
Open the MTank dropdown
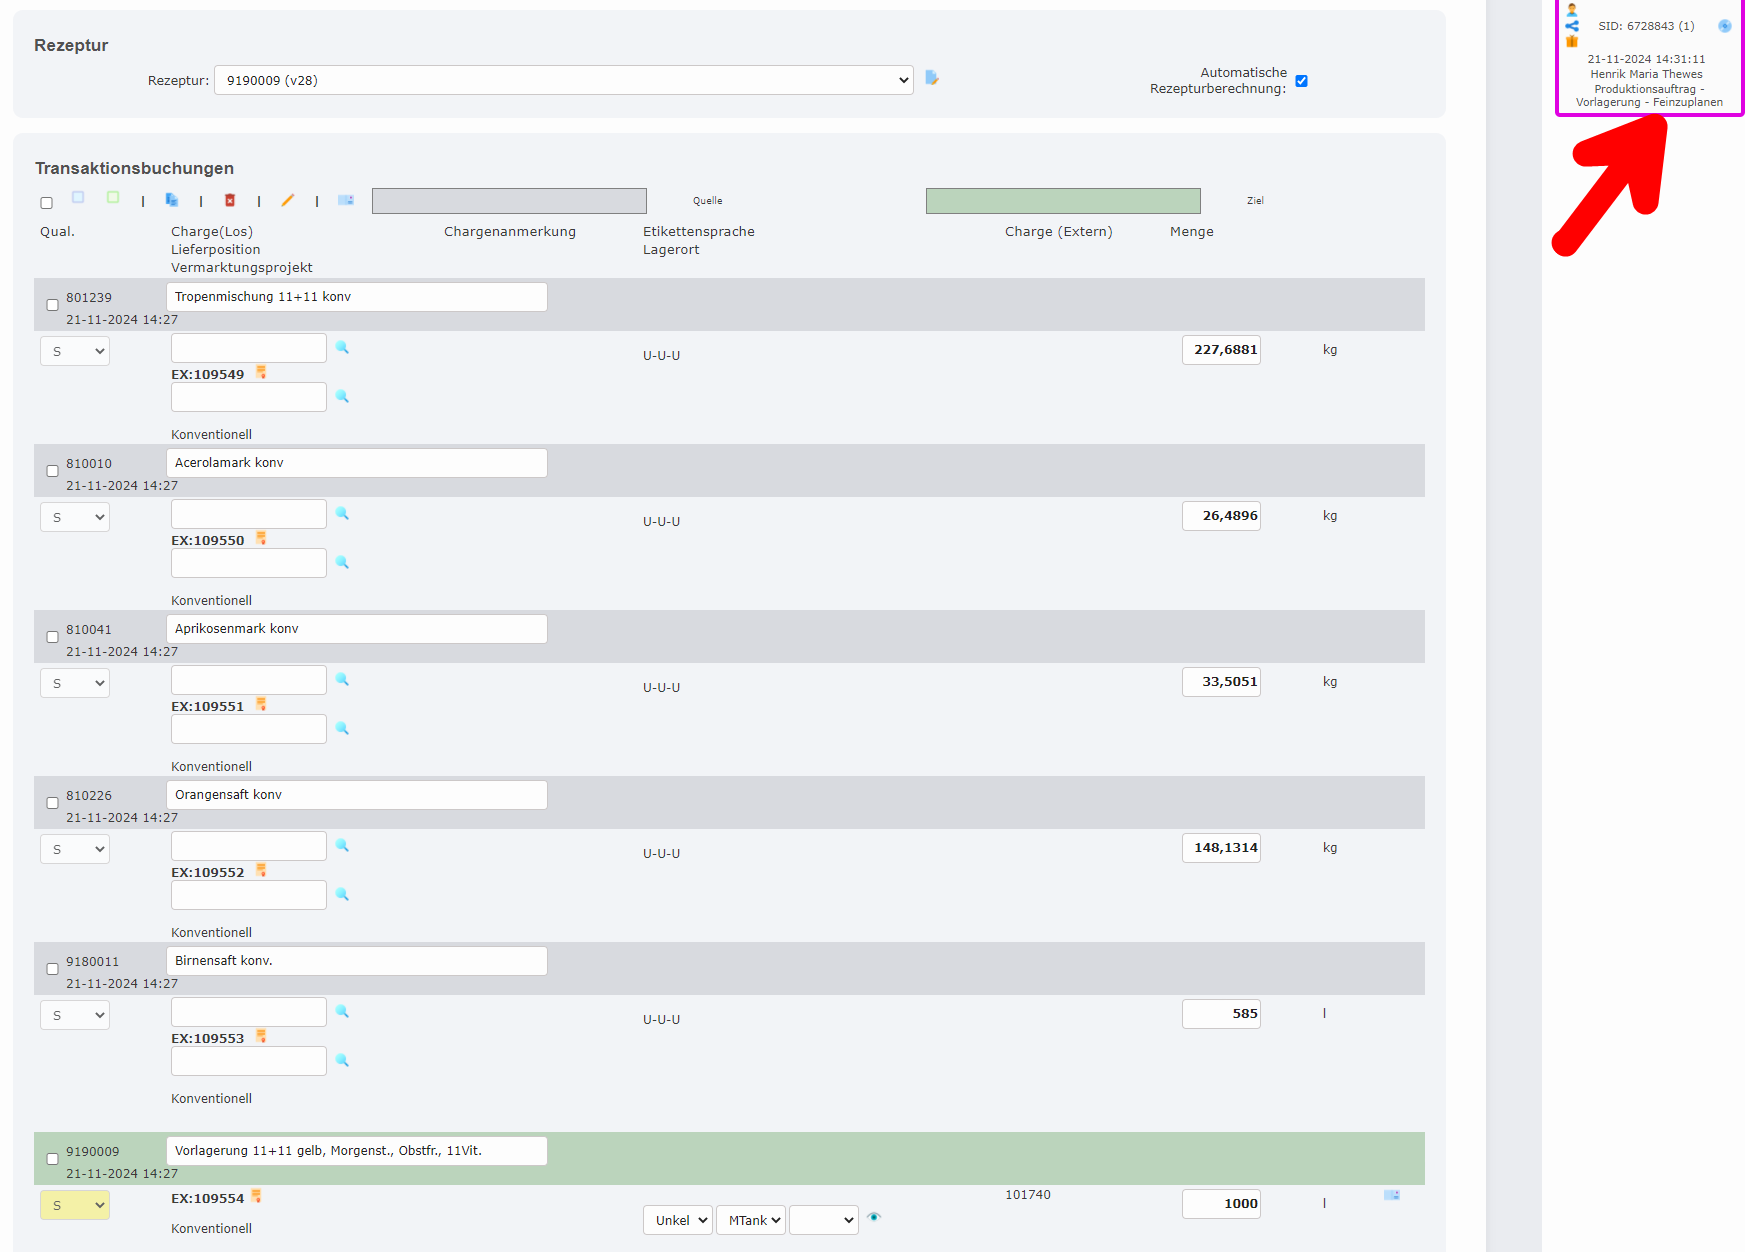click(750, 1220)
